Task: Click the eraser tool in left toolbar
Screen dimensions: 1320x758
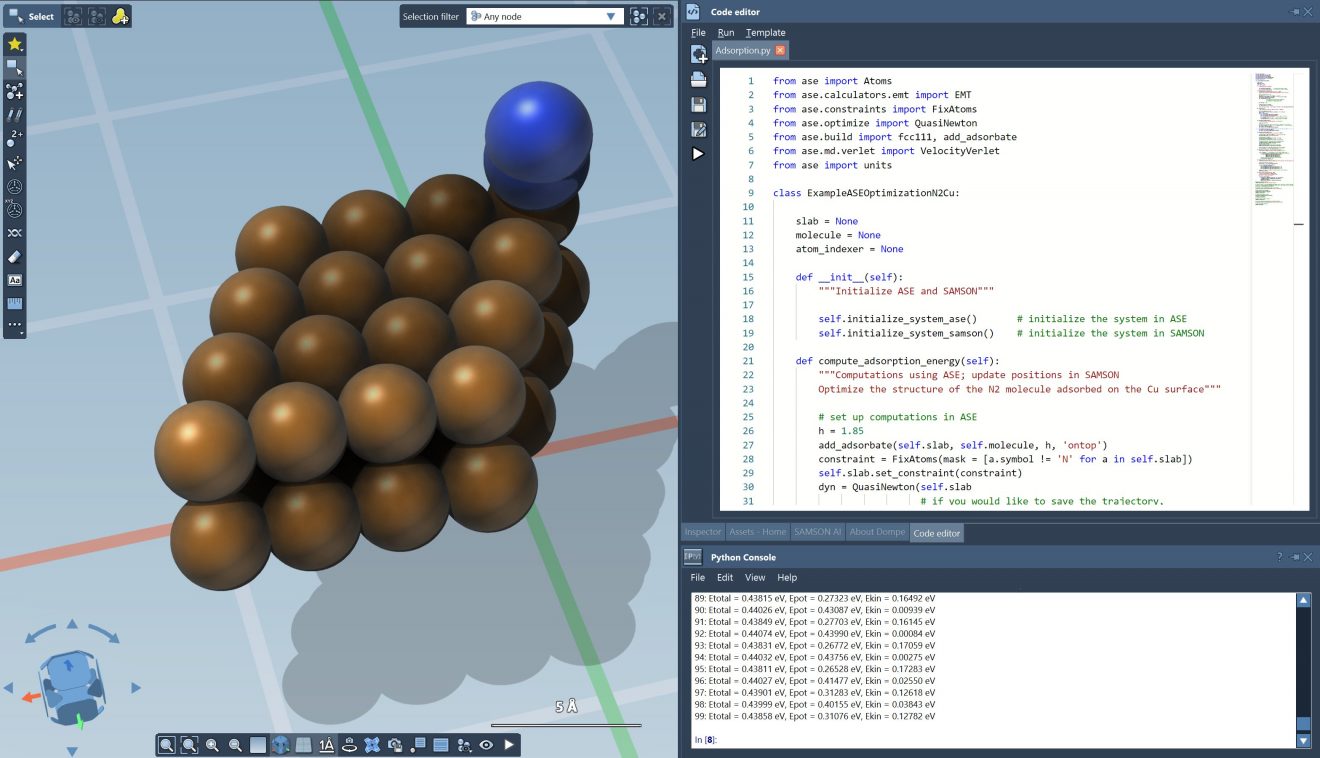Action: (x=15, y=257)
